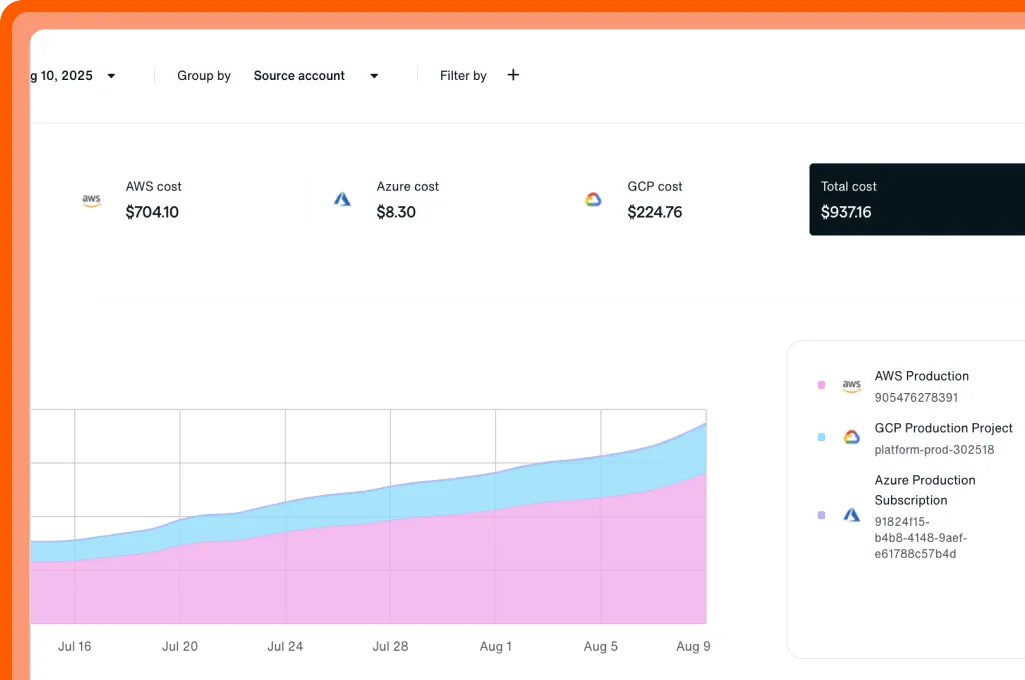Click the date text ending 10, 2025
Image resolution: width=1025 pixels, height=680 pixels.
click(62, 76)
